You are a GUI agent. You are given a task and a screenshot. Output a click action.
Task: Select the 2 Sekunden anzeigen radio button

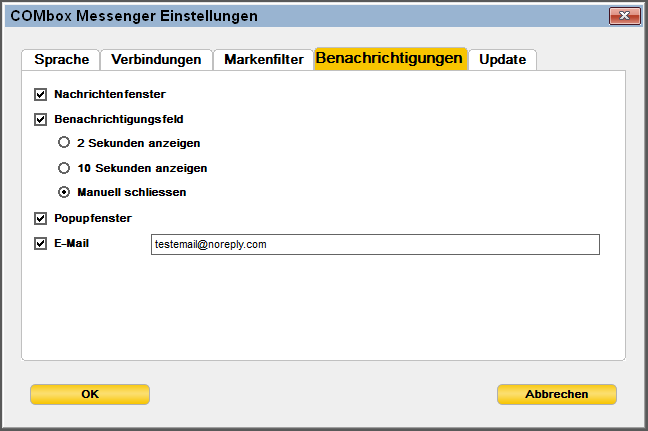coord(64,143)
